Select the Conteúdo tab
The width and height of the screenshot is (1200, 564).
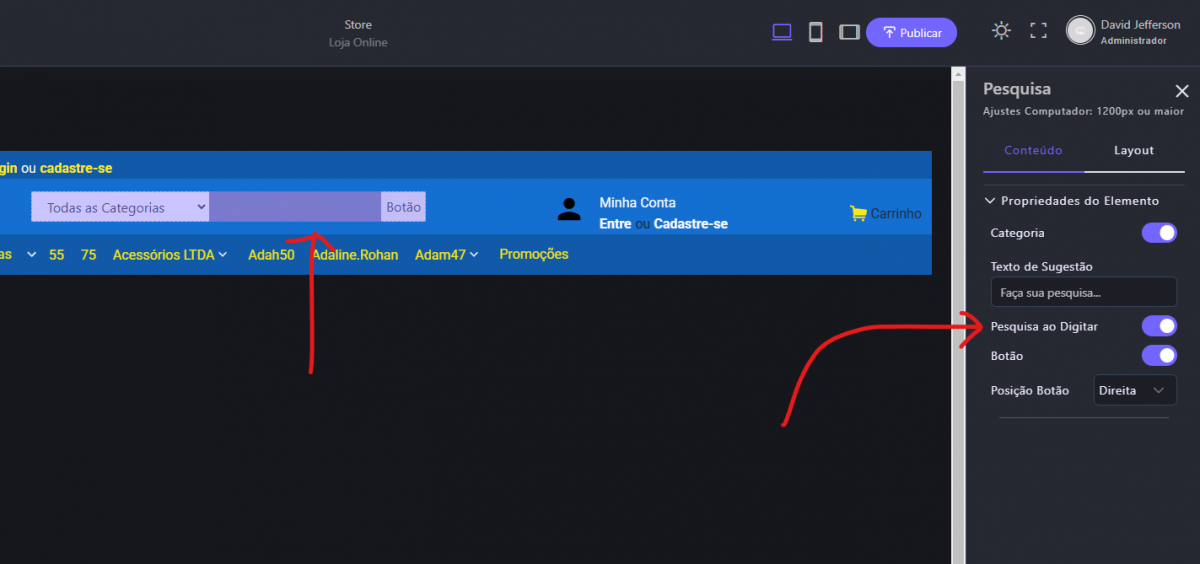pos(1033,151)
